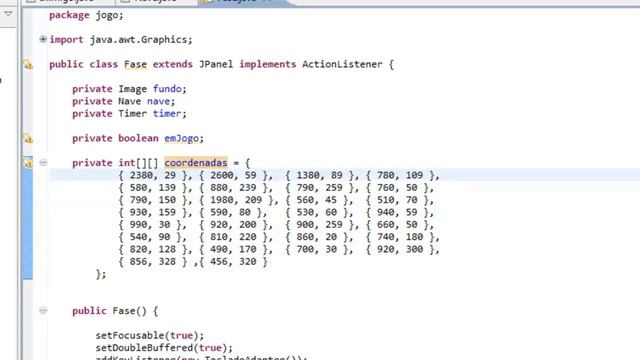Click the field name 'timer'

click(x=167, y=114)
